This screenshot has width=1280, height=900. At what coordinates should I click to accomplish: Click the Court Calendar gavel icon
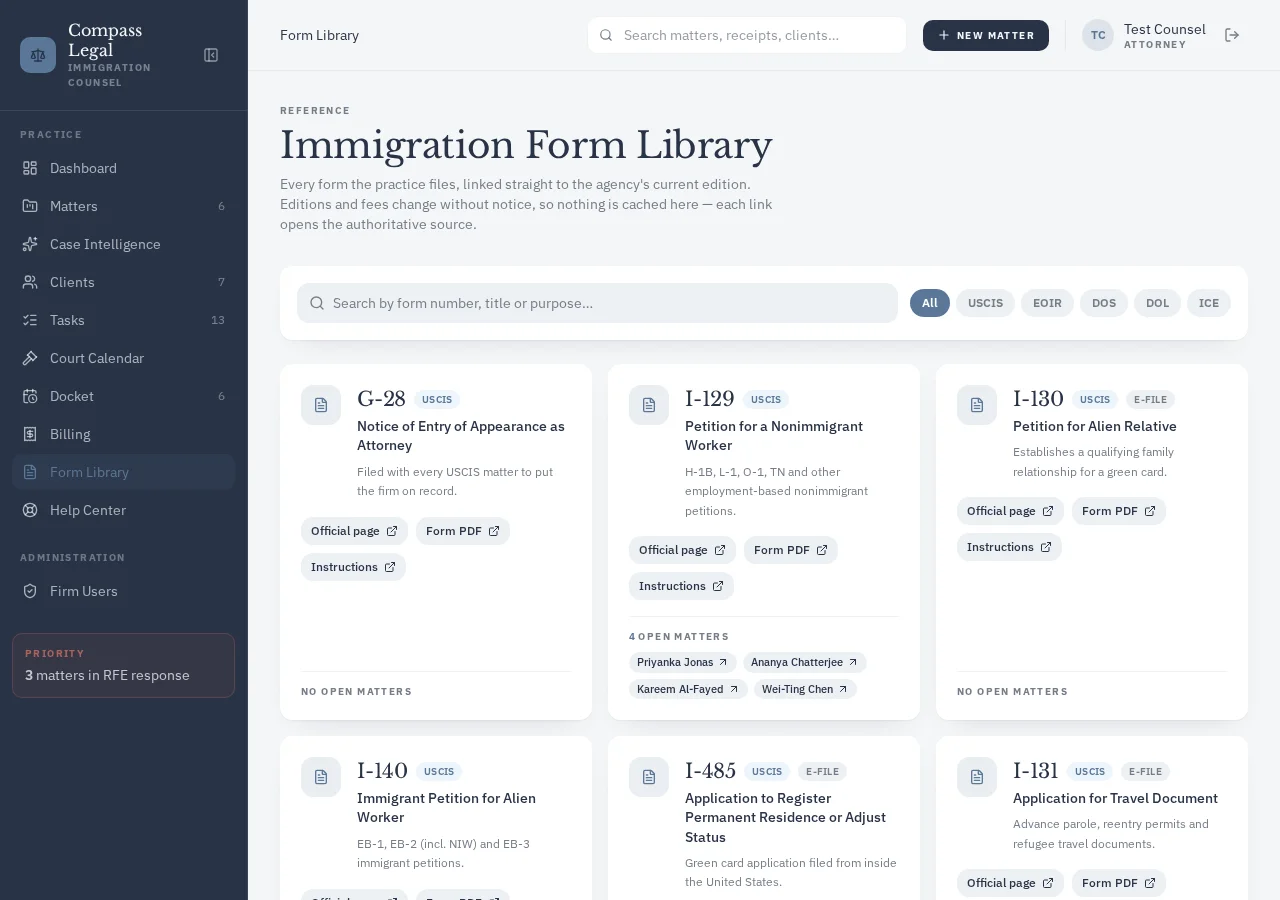pyautogui.click(x=30, y=358)
